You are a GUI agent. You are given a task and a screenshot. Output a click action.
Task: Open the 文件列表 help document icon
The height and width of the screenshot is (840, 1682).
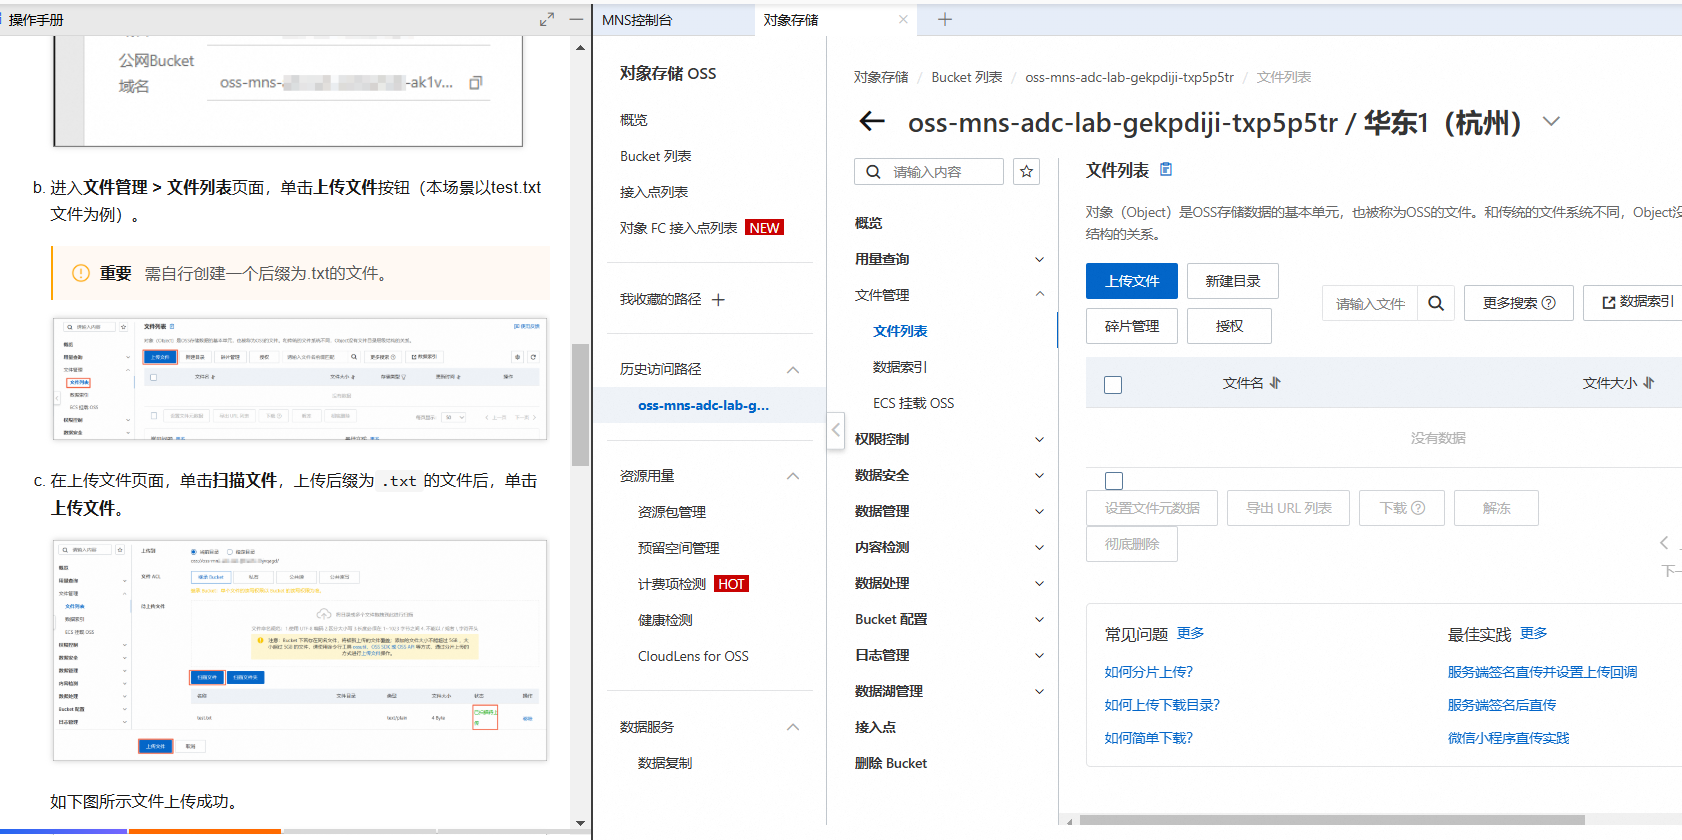(x=1166, y=170)
